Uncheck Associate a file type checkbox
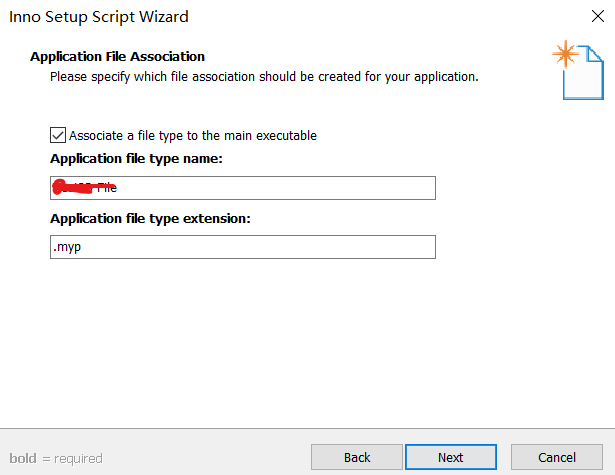The image size is (615, 475). pos(58,135)
